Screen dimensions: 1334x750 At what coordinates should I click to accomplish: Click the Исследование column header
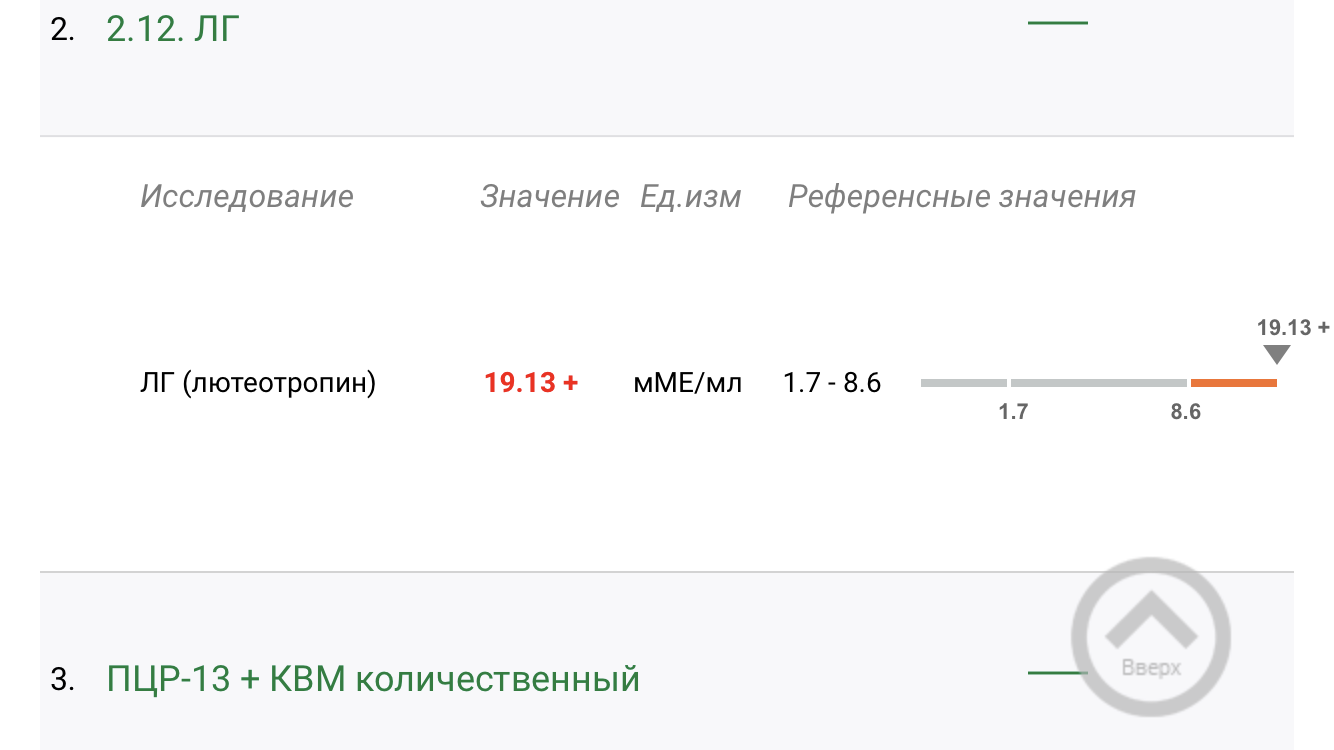[246, 196]
